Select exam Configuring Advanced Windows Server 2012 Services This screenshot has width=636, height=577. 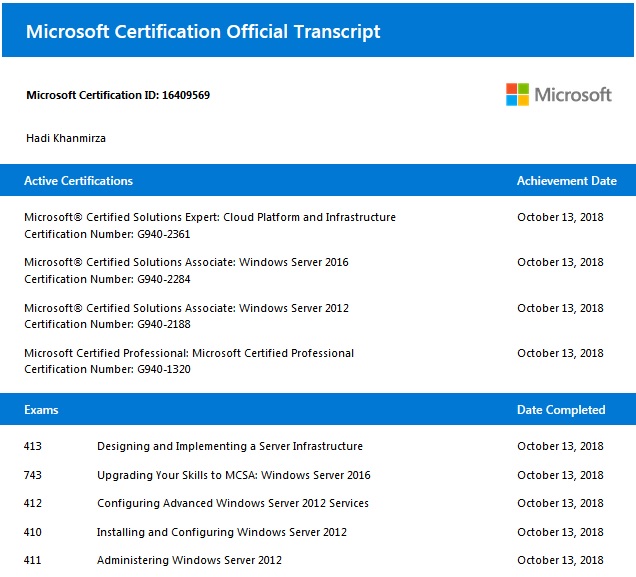point(232,503)
